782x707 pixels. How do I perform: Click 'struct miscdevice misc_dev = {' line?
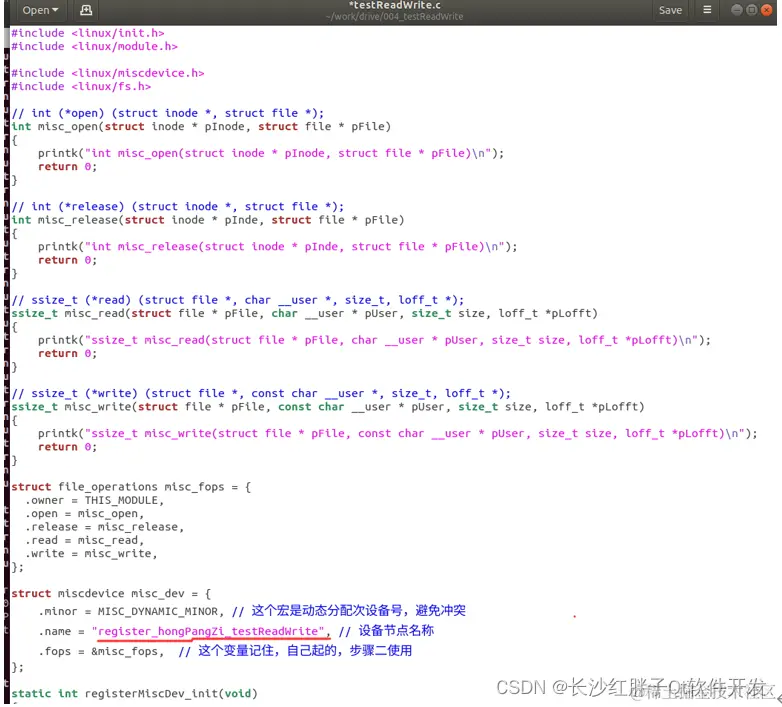111,594
